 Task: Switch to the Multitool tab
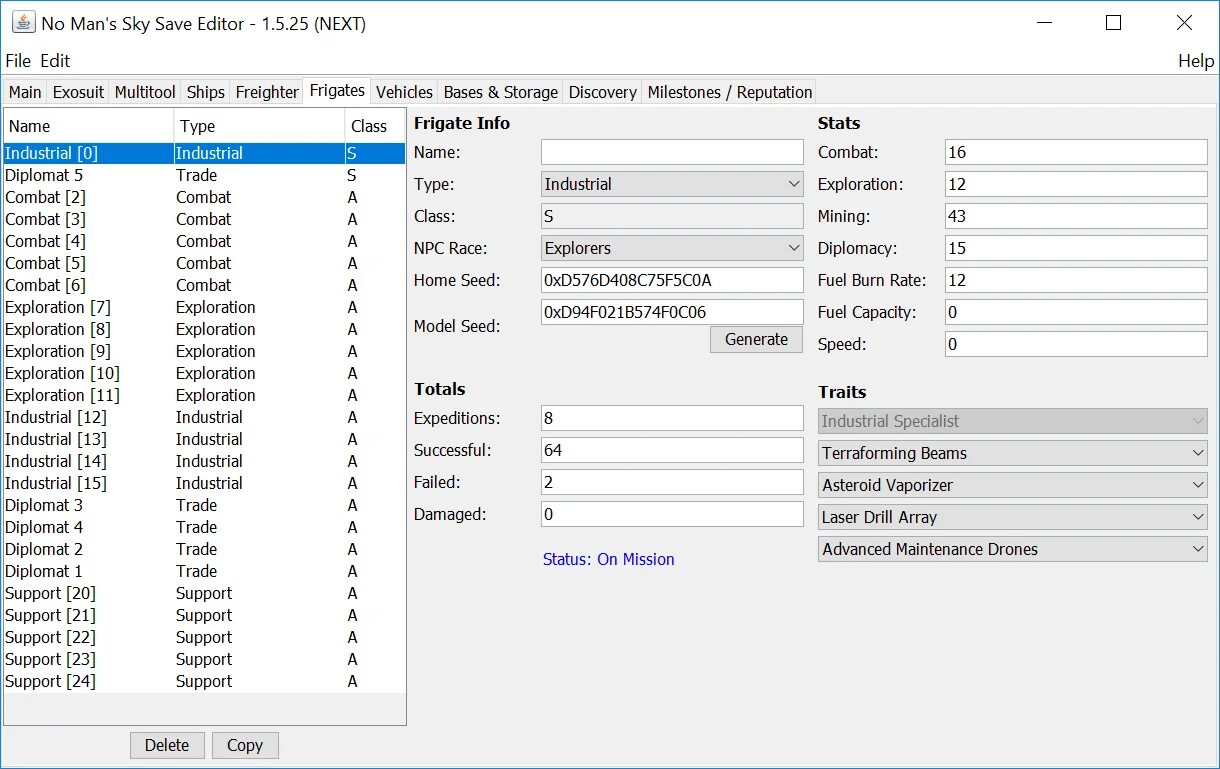[145, 92]
